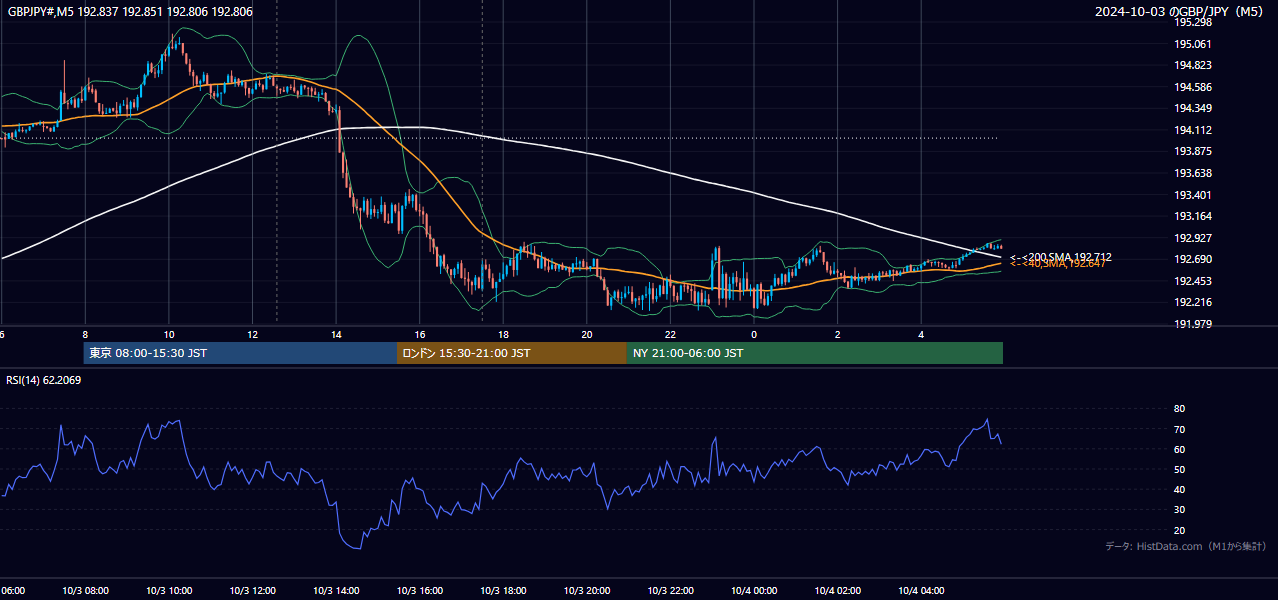Click the 10/4 00:00 time axis label
This screenshot has height=600, width=1278.
pyautogui.click(x=754, y=591)
